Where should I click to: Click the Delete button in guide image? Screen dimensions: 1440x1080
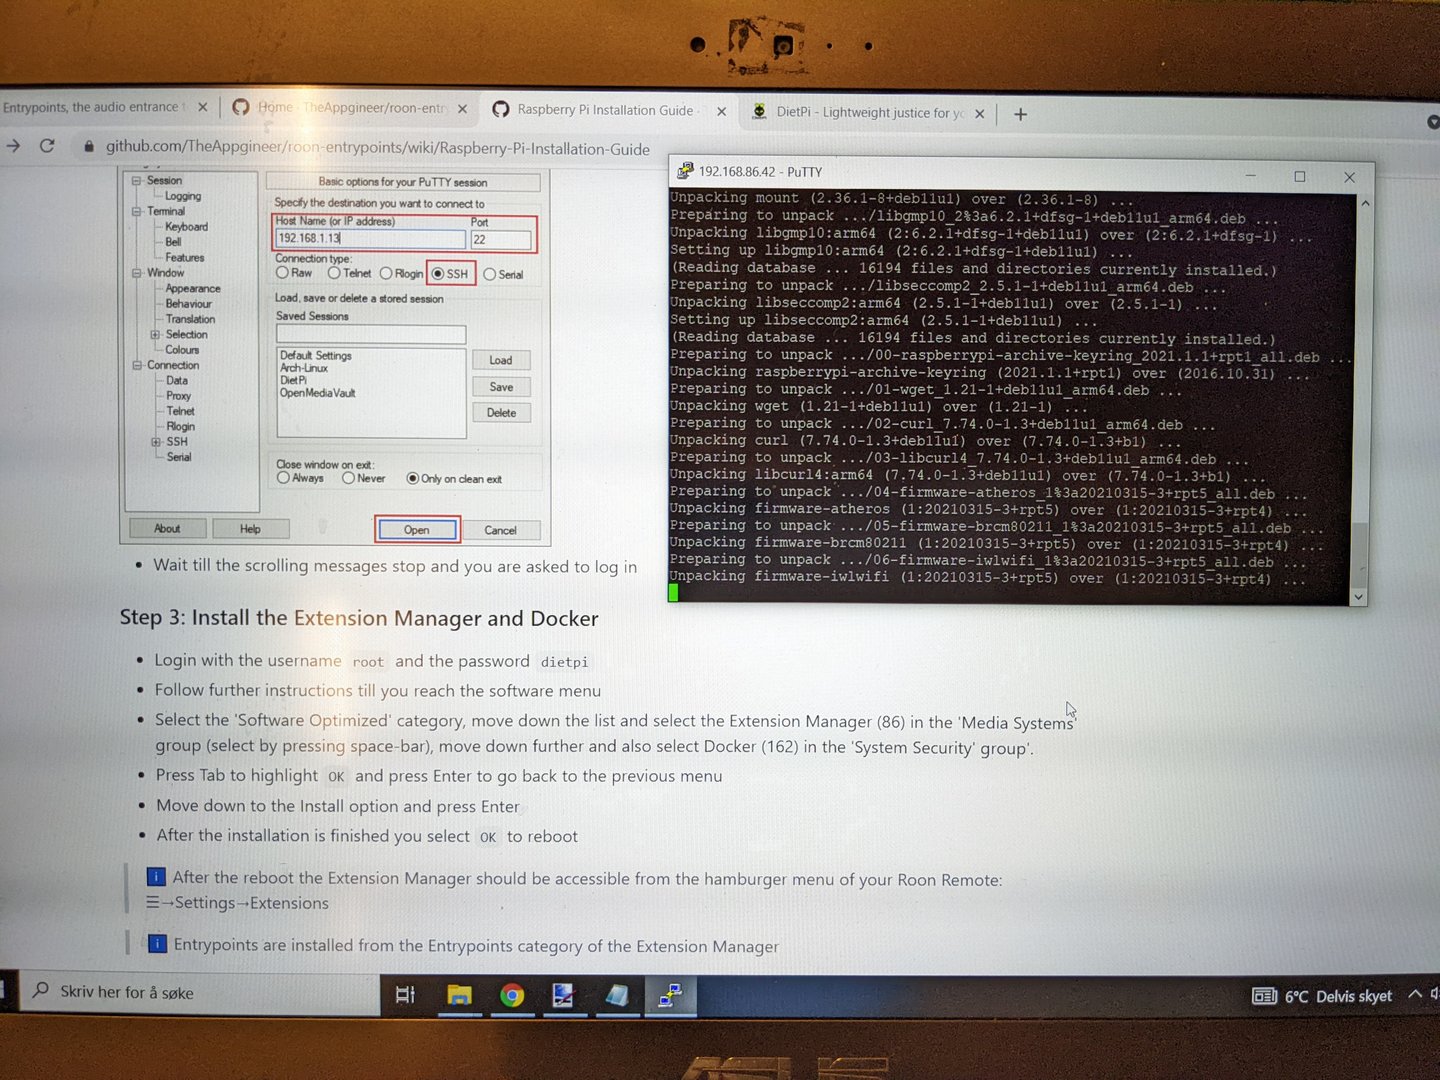click(501, 413)
